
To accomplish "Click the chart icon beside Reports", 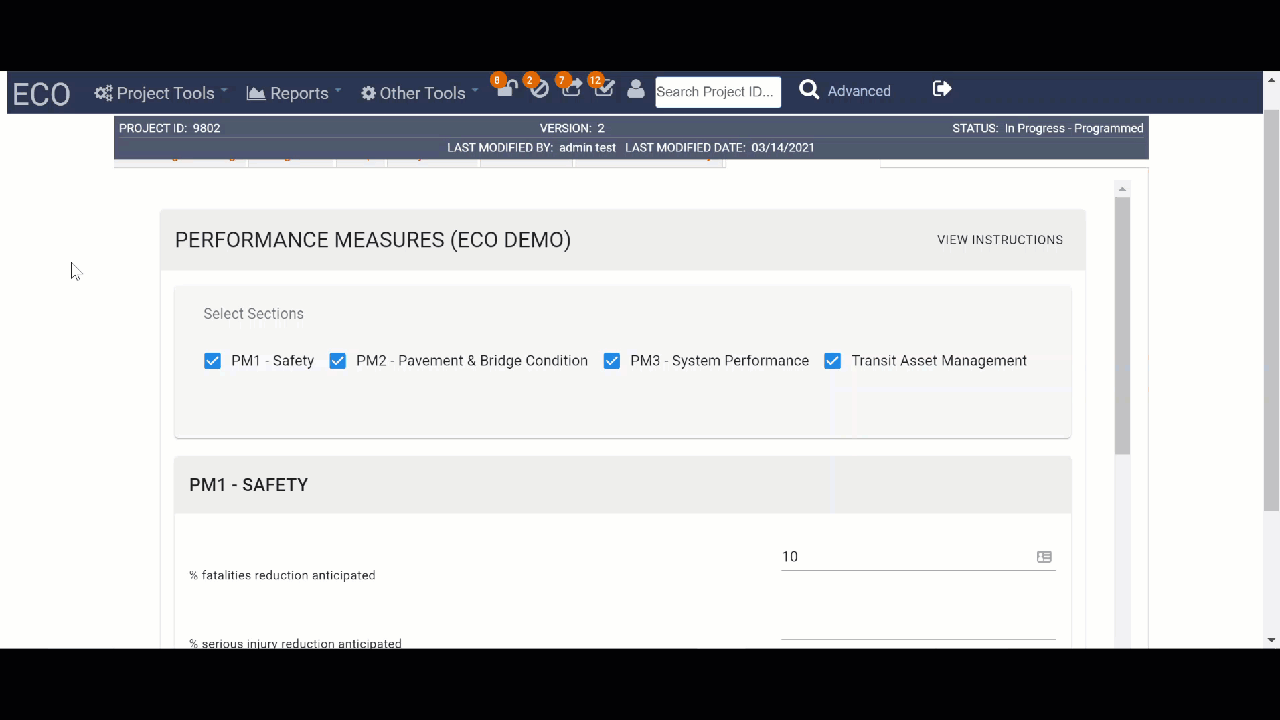I will pyautogui.click(x=256, y=93).
